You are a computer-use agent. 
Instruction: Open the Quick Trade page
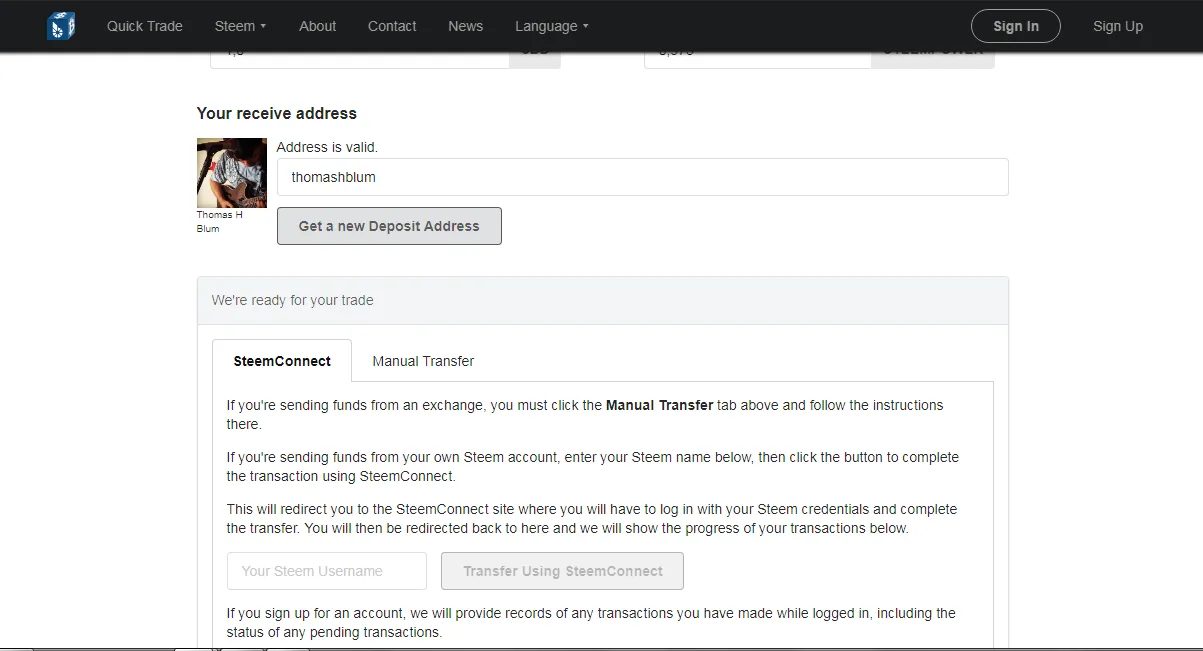tap(145, 26)
